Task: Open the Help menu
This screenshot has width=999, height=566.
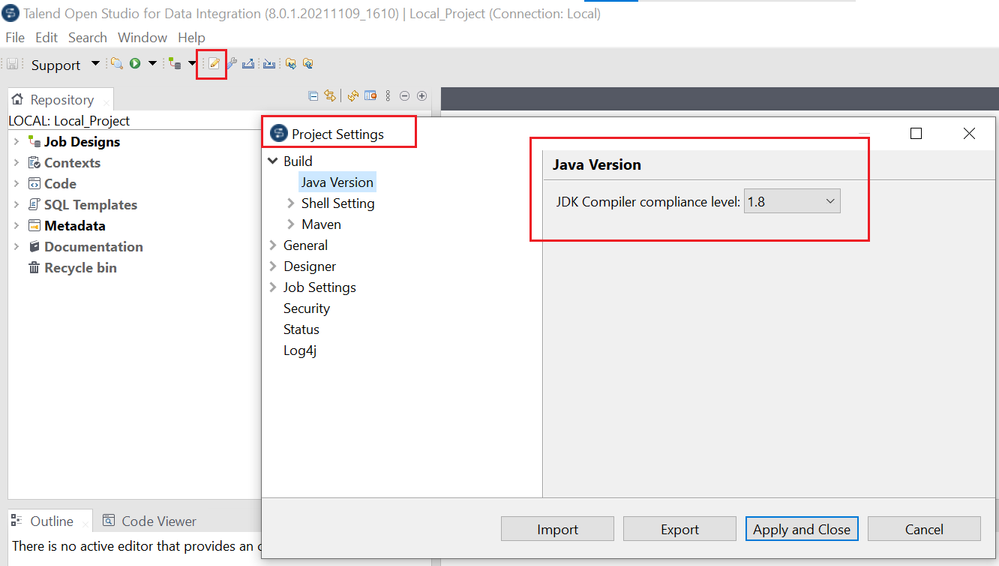Action: point(191,38)
